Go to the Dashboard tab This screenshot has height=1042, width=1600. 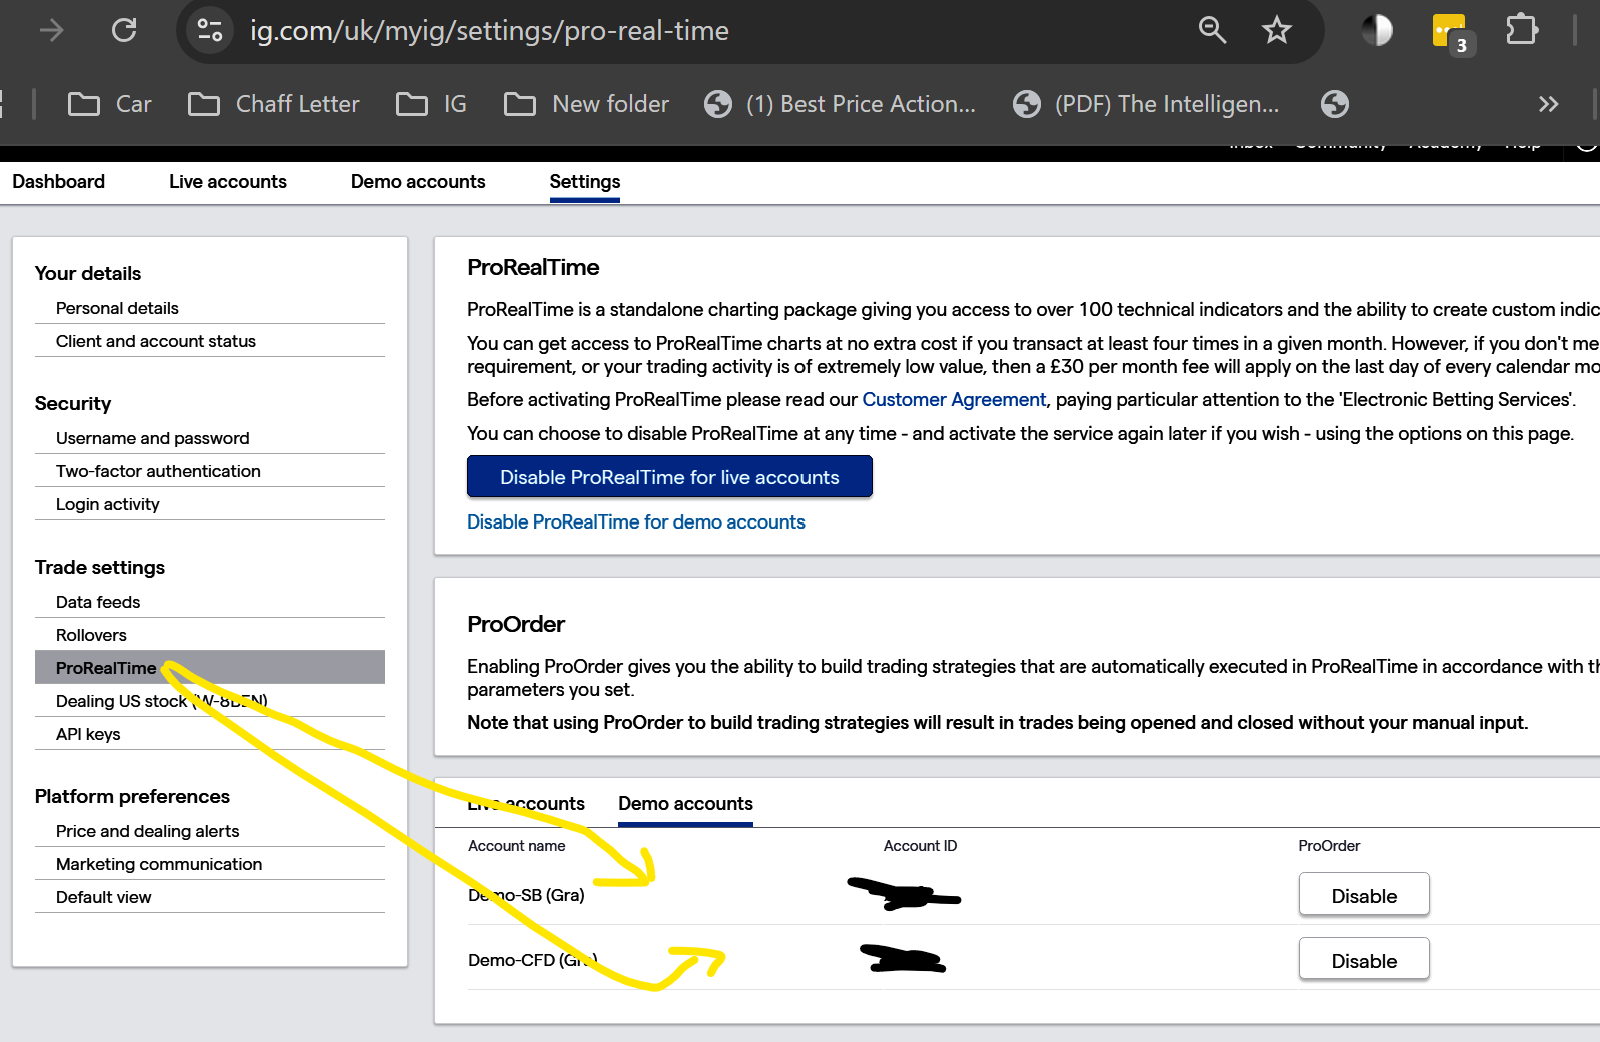coord(58,181)
